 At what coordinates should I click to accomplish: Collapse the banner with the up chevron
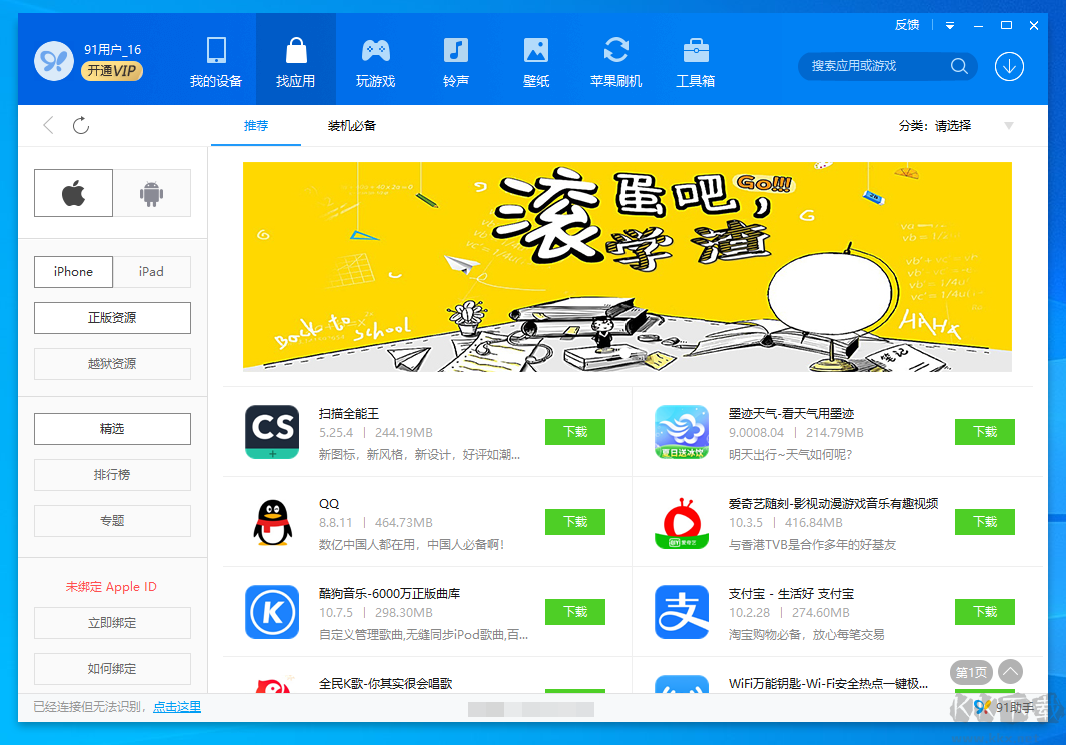[1010, 672]
